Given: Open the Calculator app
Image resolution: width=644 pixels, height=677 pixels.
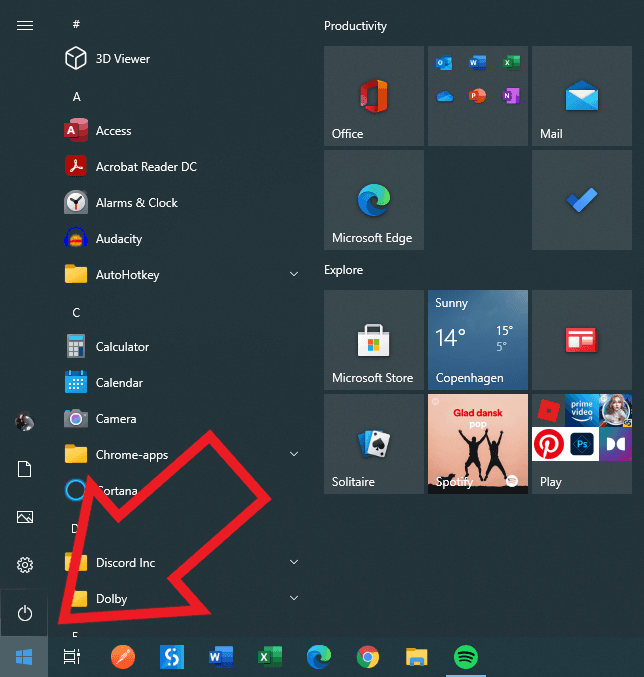Looking at the screenshot, I should coord(179,347).
